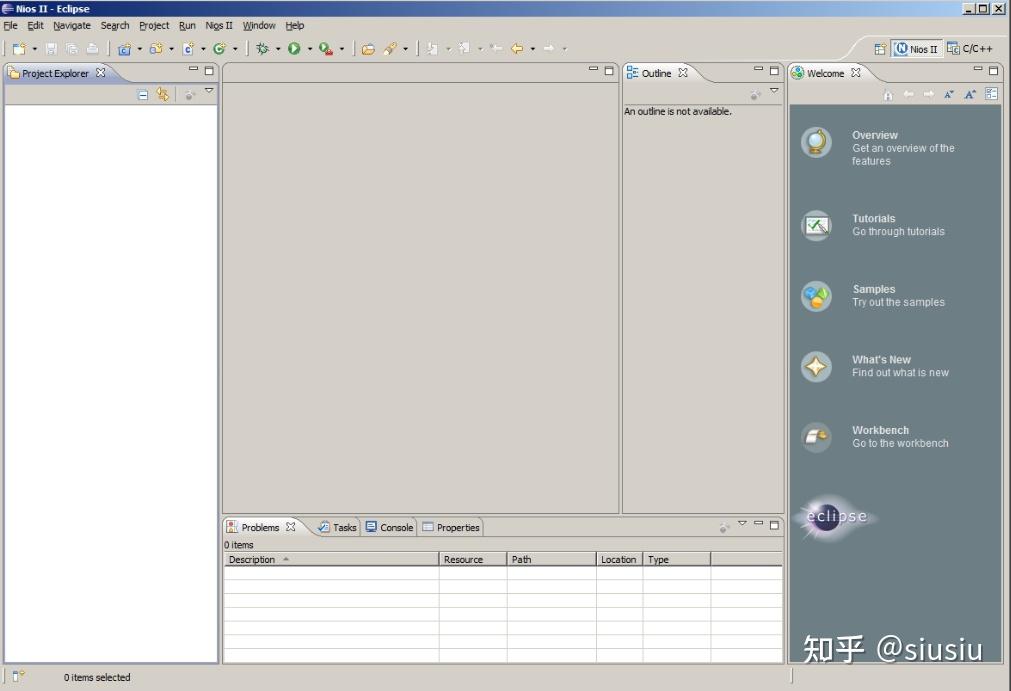The height and width of the screenshot is (691, 1011).
Task: Open the Search menu
Action: point(115,26)
